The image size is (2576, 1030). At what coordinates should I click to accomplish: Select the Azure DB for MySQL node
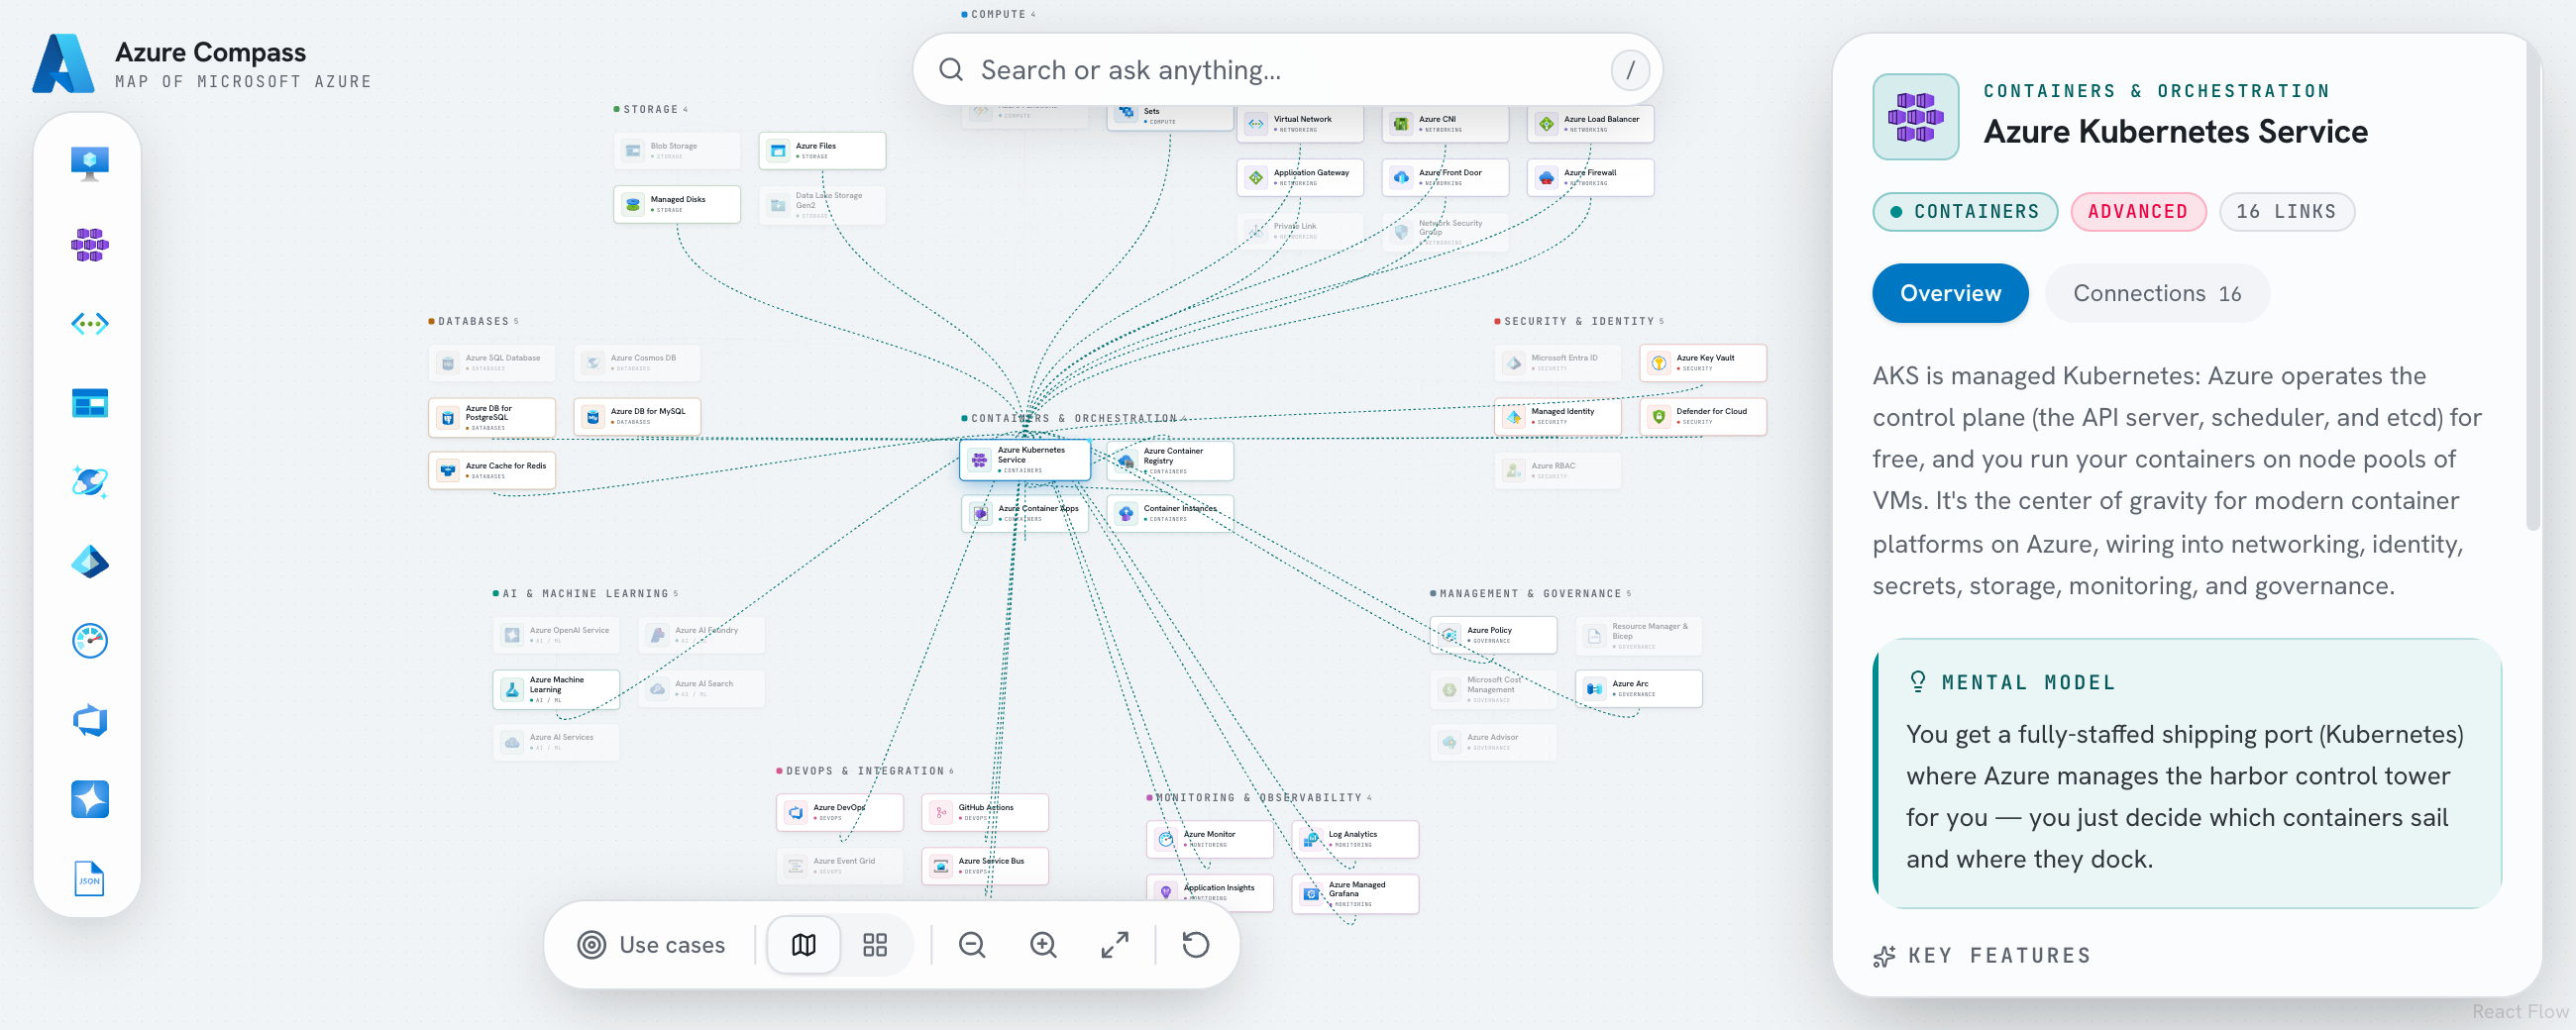tap(637, 416)
